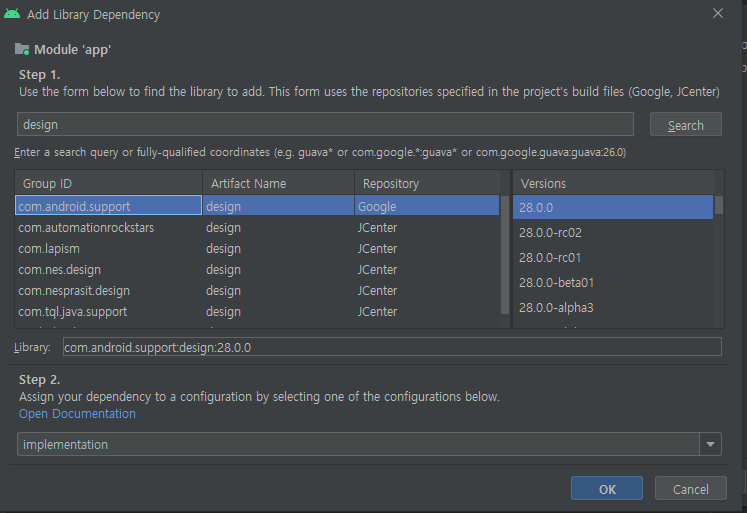747x513 pixels.
Task: Select version 28.0.0-rc02
Action: tap(613, 232)
